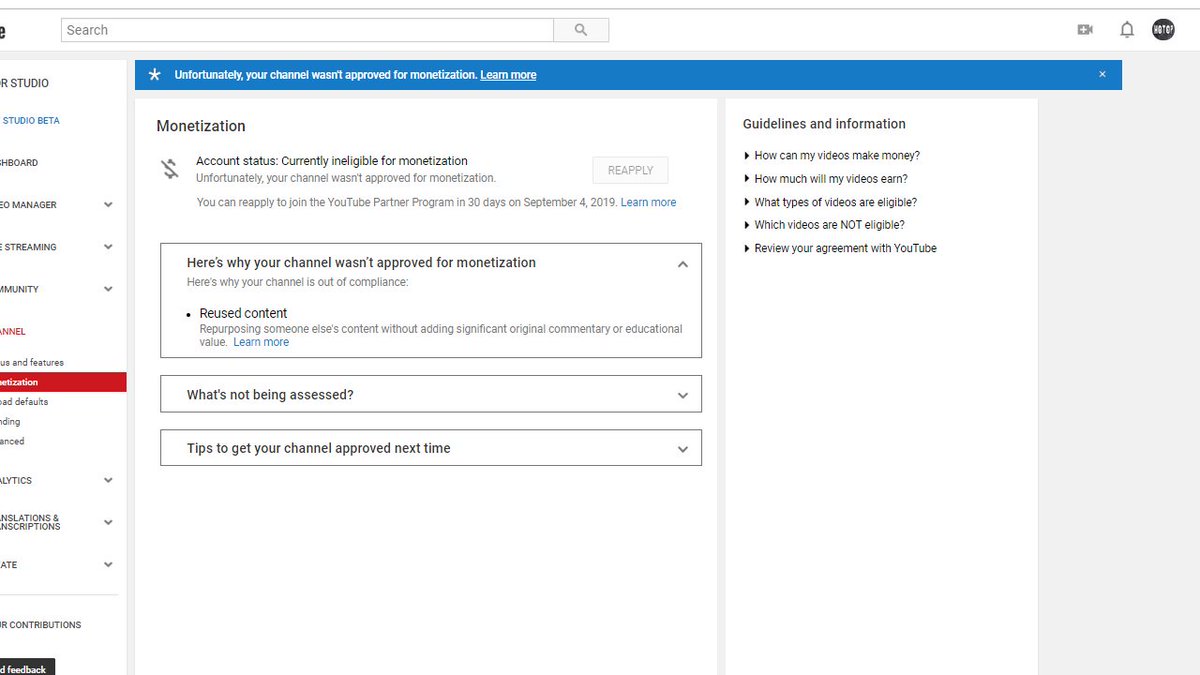
Task: Select the Monetization sidebar item
Action: [63, 382]
